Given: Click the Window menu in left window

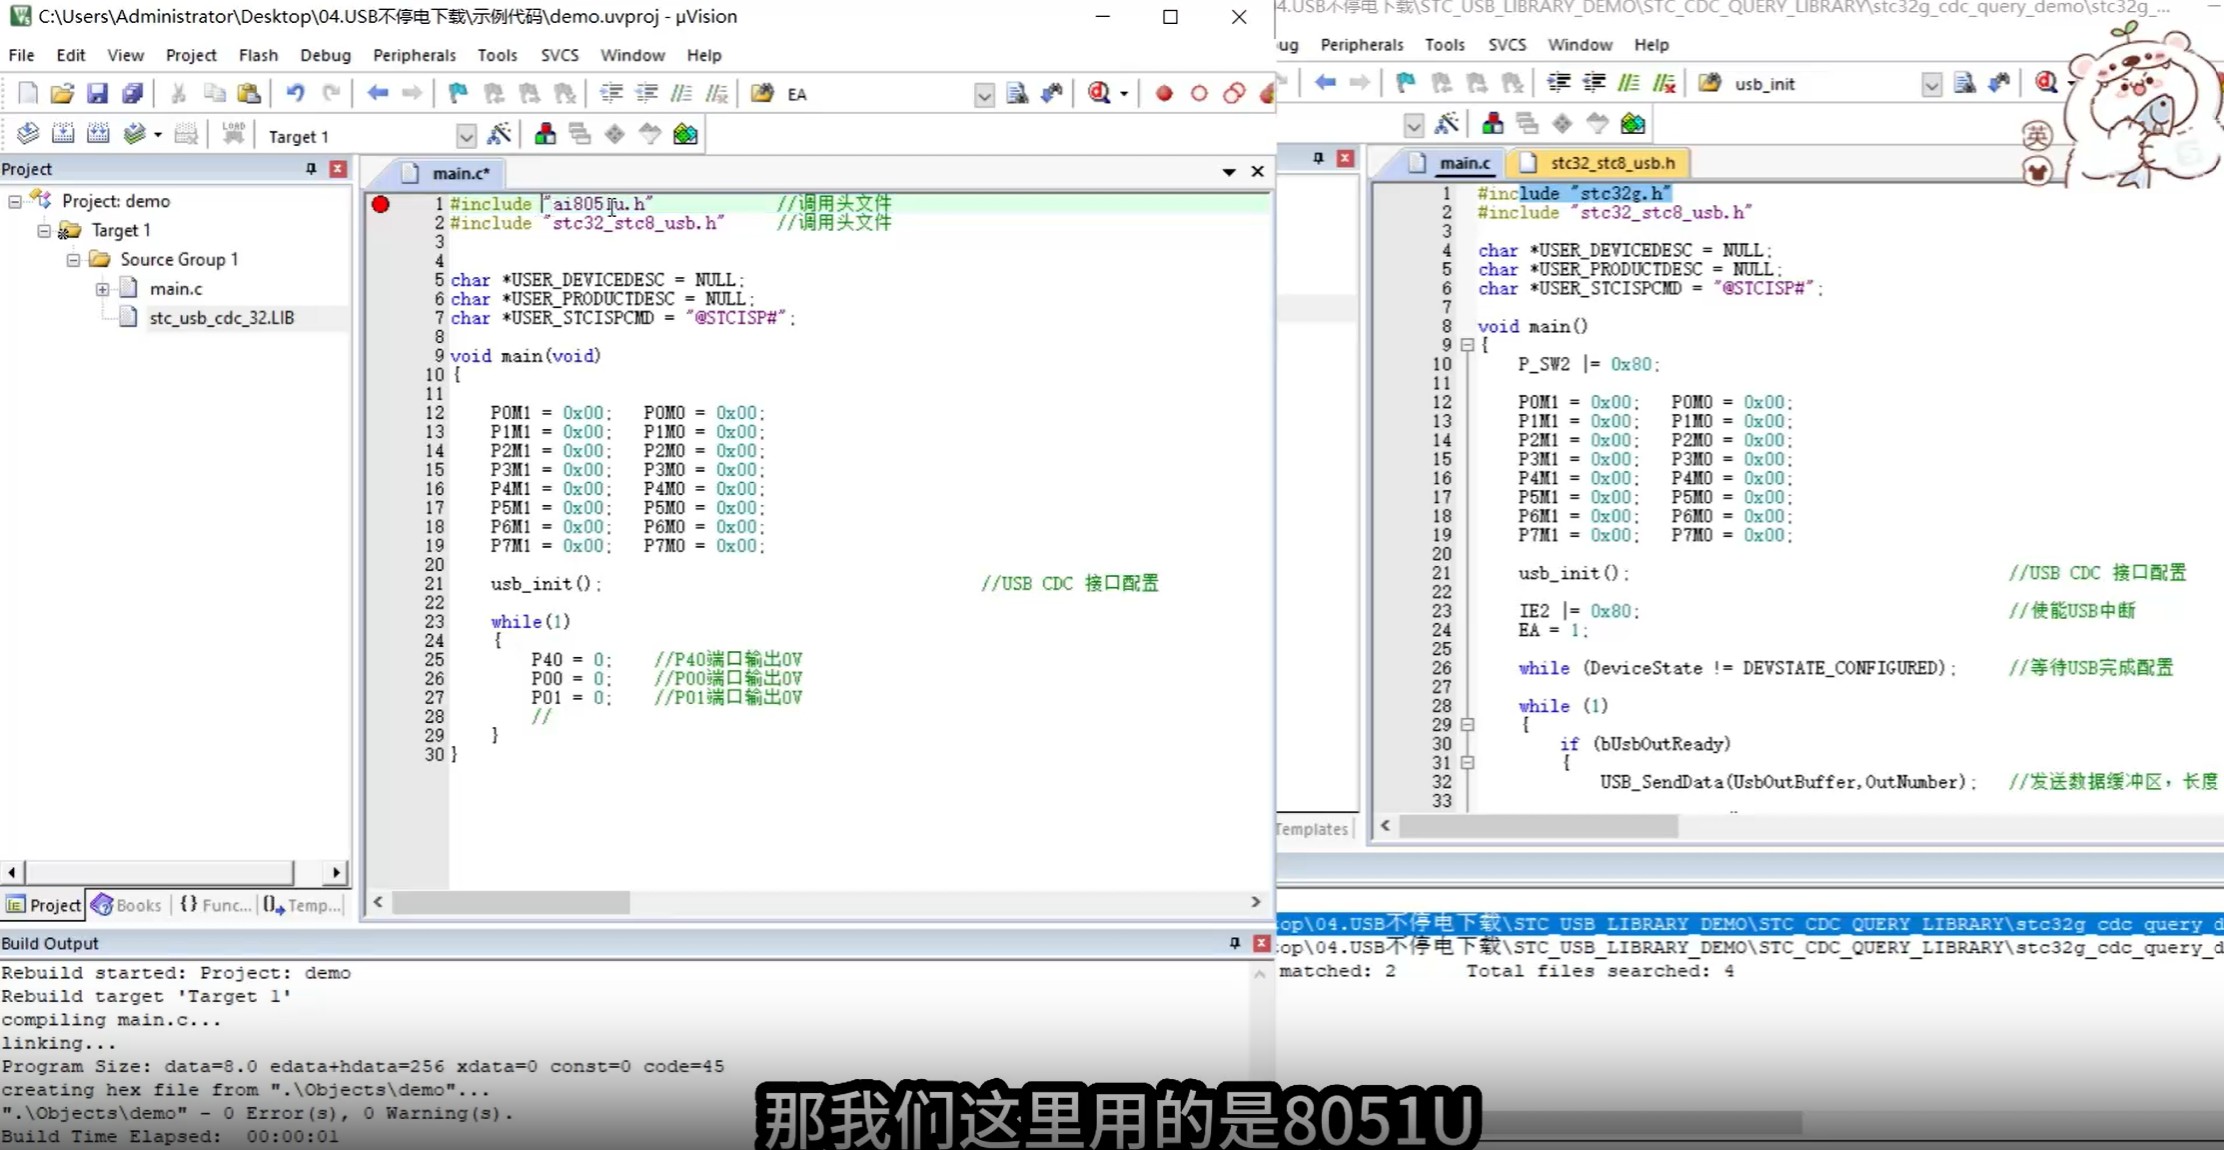Looking at the screenshot, I should [632, 55].
